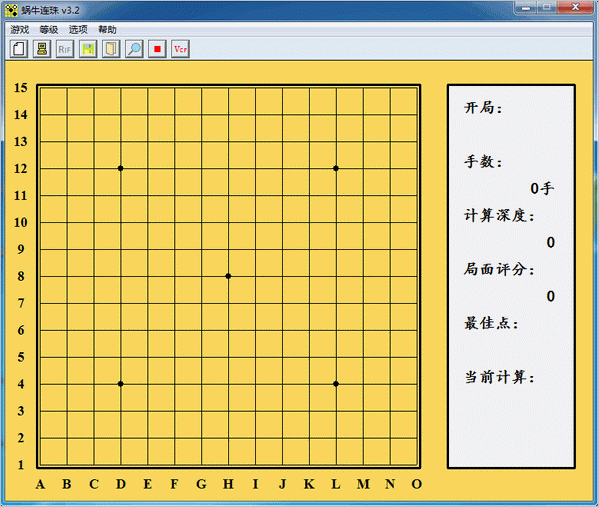The image size is (599, 507).
Task: Open the 帮助 menu
Action: coord(107,29)
